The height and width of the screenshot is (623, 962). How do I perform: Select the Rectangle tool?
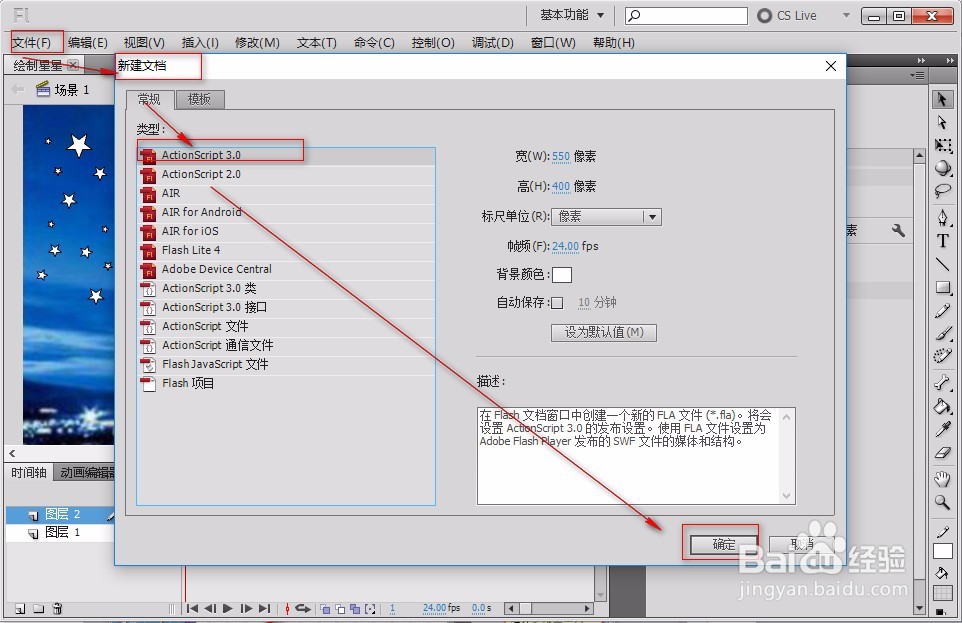(942, 287)
